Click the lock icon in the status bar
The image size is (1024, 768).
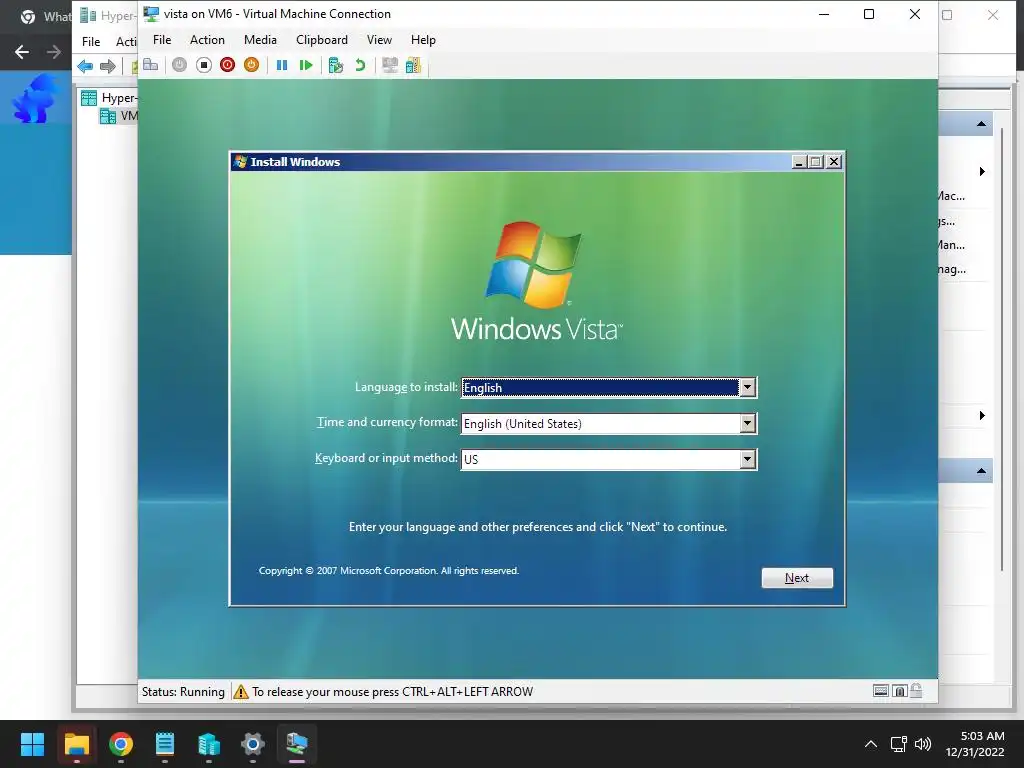click(x=916, y=690)
